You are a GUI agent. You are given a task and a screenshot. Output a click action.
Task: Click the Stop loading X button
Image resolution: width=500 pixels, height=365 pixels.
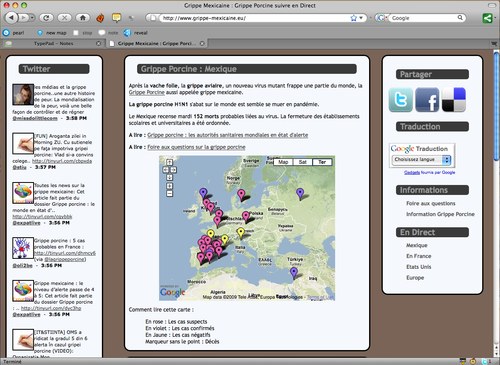coord(64,18)
